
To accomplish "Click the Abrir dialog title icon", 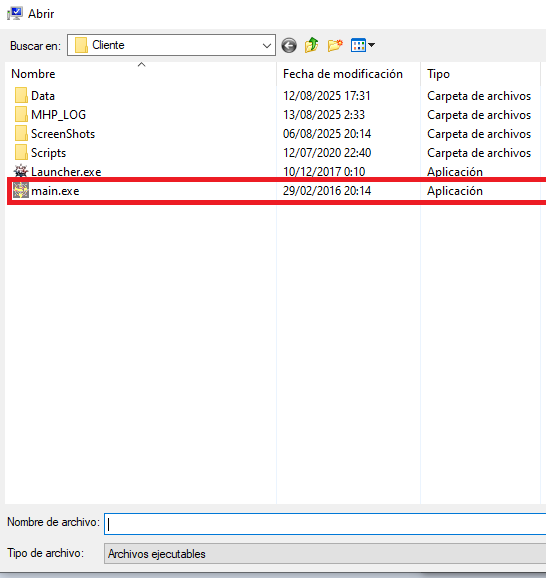I will point(15,14).
